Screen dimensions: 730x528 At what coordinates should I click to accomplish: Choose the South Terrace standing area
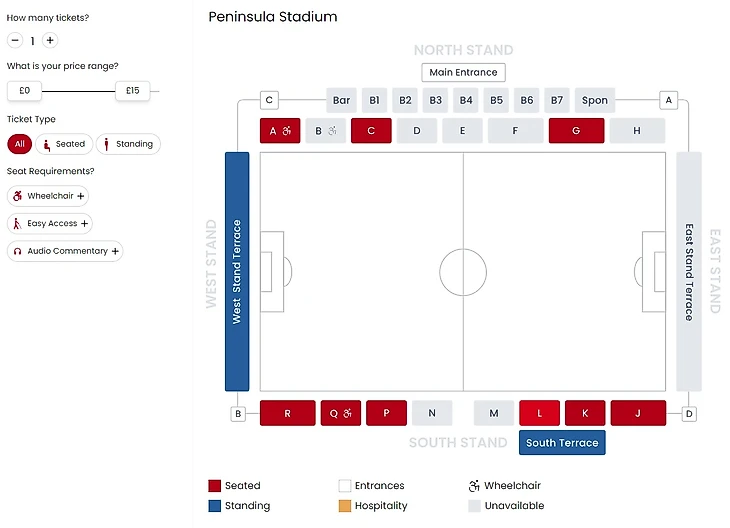pos(562,443)
